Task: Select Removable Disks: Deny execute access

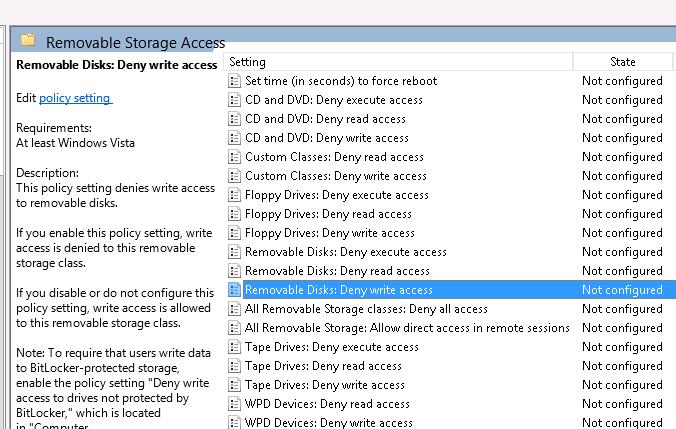Action: pos(345,252)
